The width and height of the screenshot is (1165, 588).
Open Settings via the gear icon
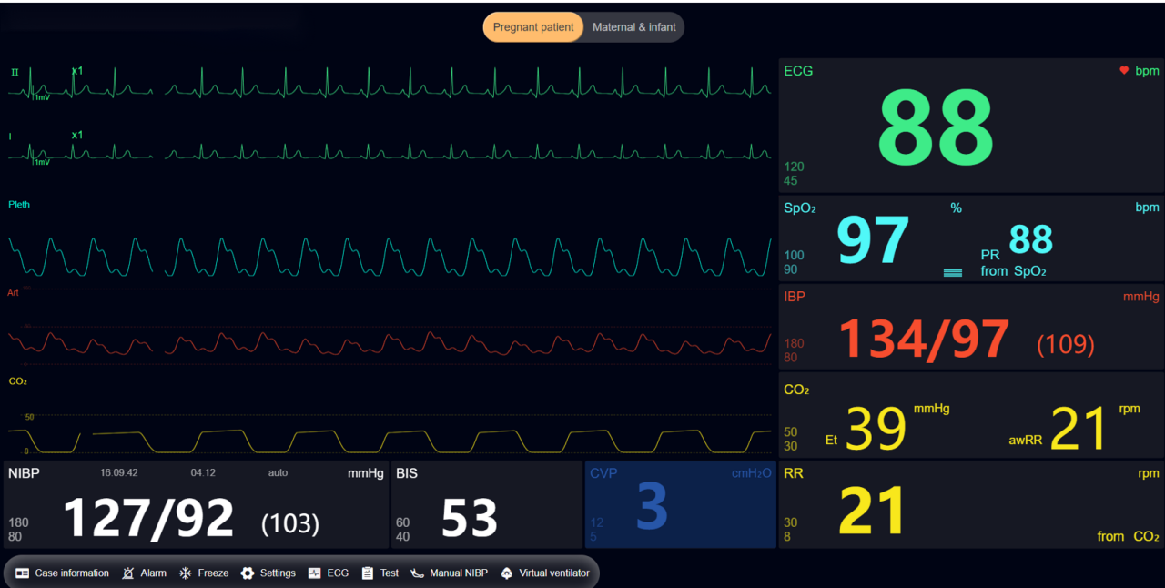[247, 573]
